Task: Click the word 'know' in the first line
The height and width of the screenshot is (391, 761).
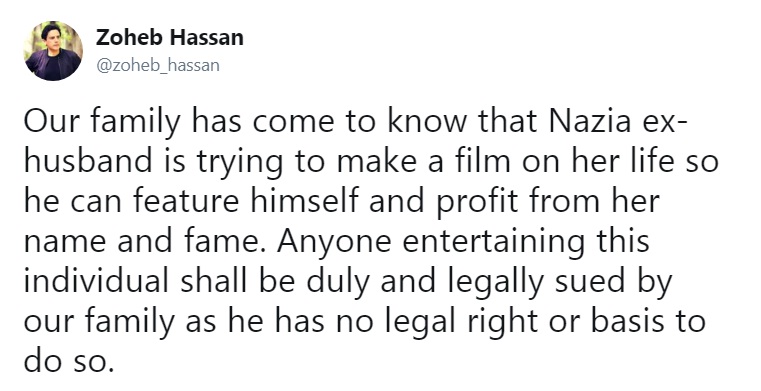Action: (428, 122)
